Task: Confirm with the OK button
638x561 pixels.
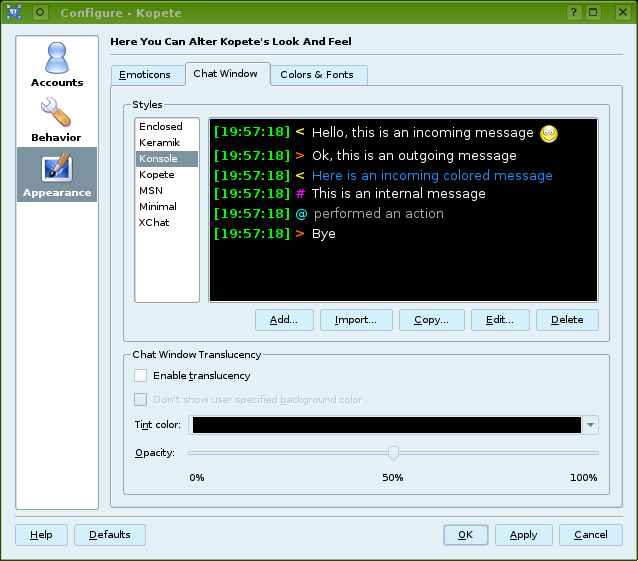Action: 465,535
